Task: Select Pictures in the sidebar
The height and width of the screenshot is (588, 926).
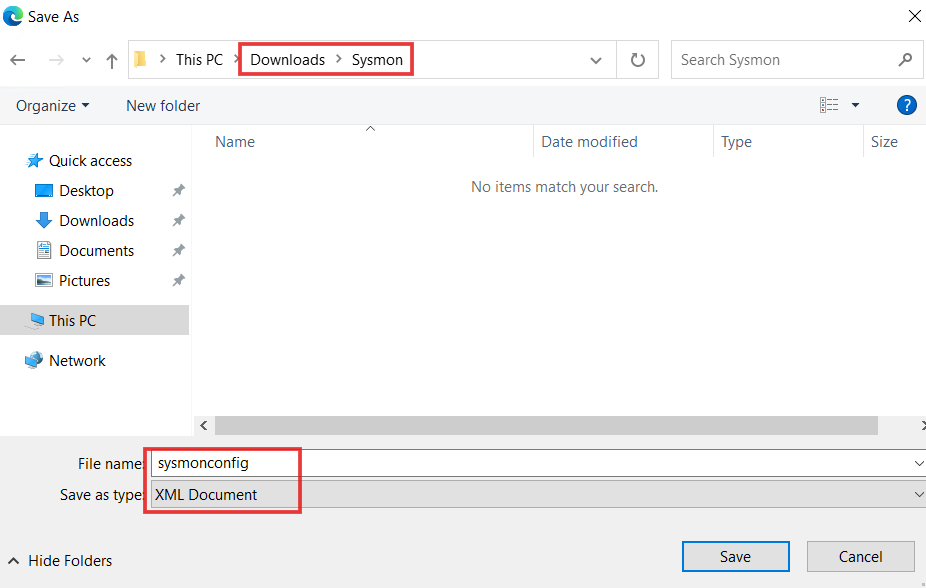Action: coord(84,280)
